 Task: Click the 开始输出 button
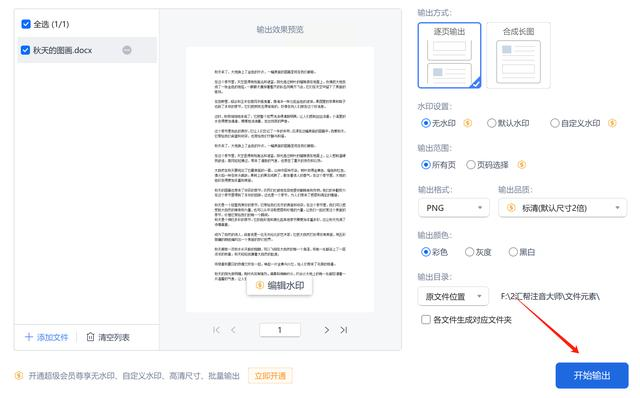pos(592,376)
